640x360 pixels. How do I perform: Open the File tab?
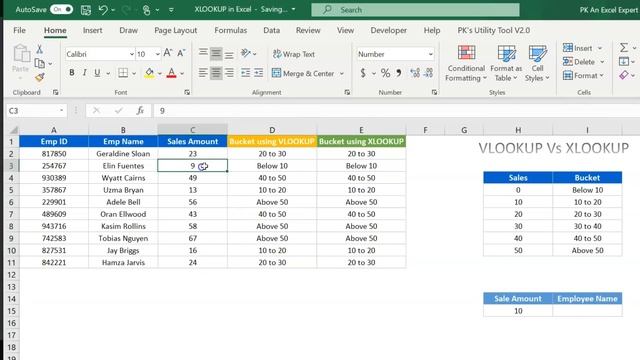point(19,30)
